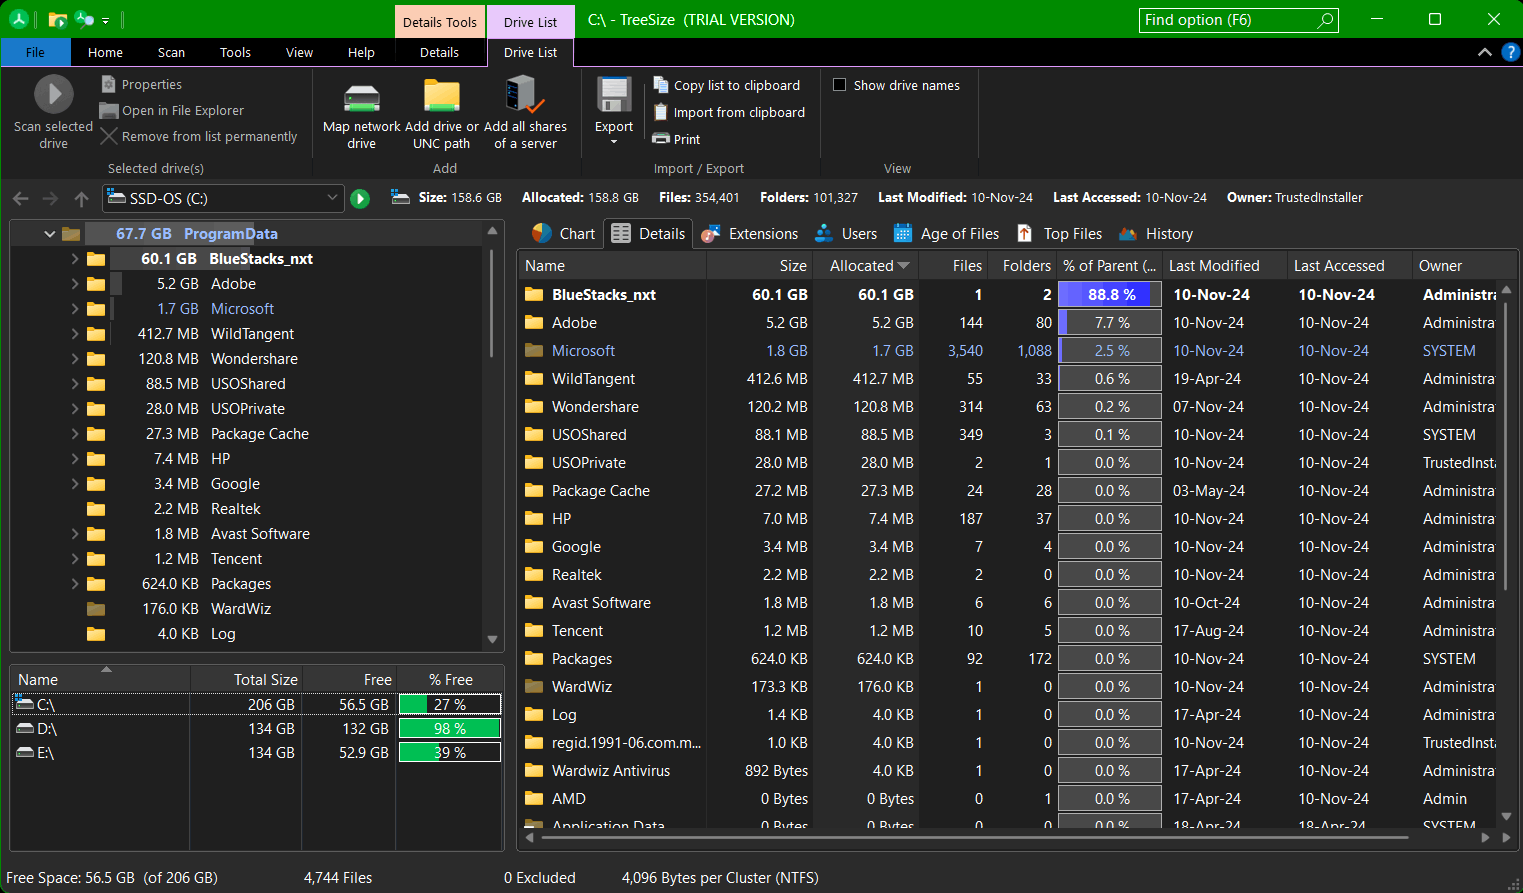The width and height of the screenshot is (1523, 893).
Task: Open the Home ribbon tab
Action: pyautogui.click(x=105, y=52)
